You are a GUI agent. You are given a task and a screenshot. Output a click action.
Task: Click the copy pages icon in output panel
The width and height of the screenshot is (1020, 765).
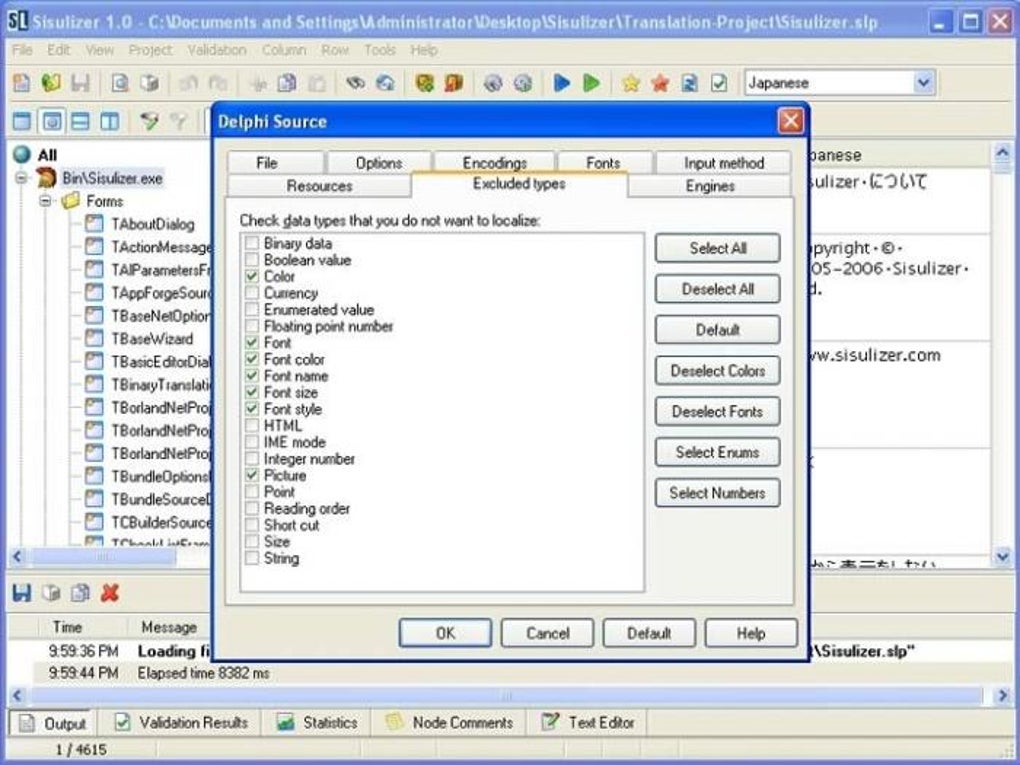[x=80, y=593]
